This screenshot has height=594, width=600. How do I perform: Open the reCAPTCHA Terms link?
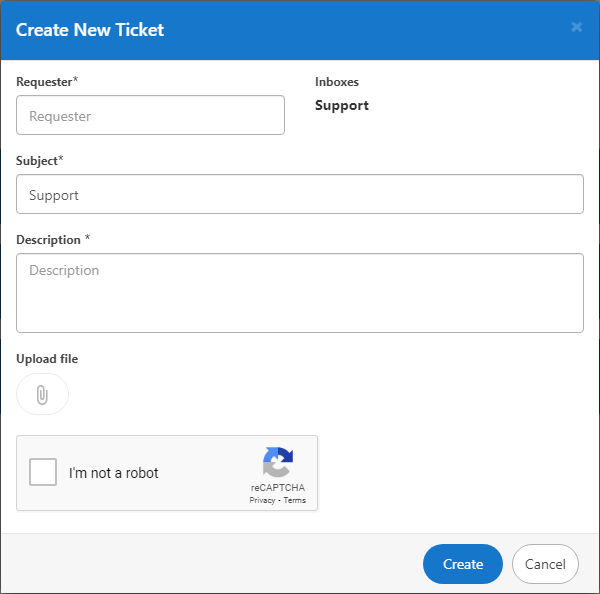pyautogui.click(x=295, y=500)
